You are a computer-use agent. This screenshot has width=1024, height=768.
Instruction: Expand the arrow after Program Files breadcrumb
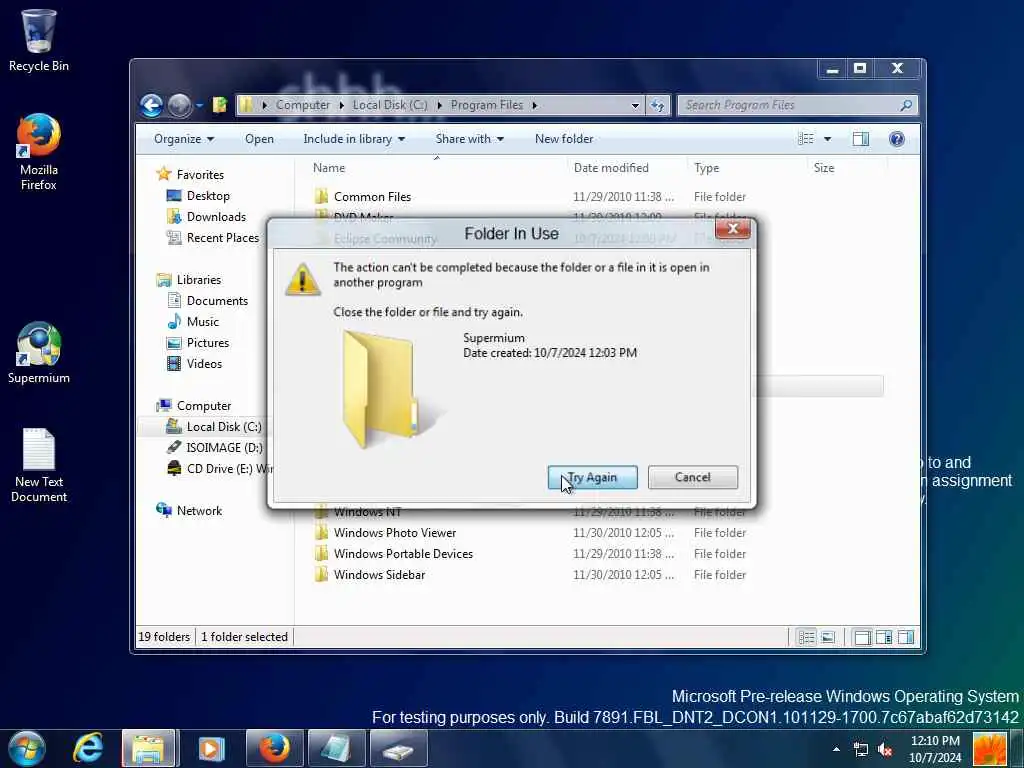pyautogui.click(x=534, y=105)
